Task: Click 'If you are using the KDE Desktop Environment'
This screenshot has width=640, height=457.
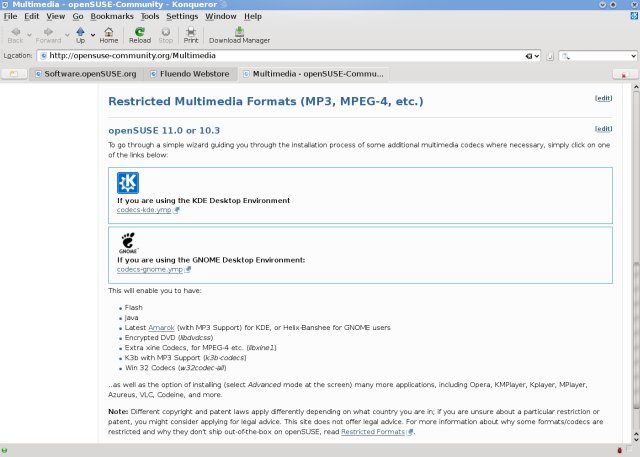Action: 203,200
